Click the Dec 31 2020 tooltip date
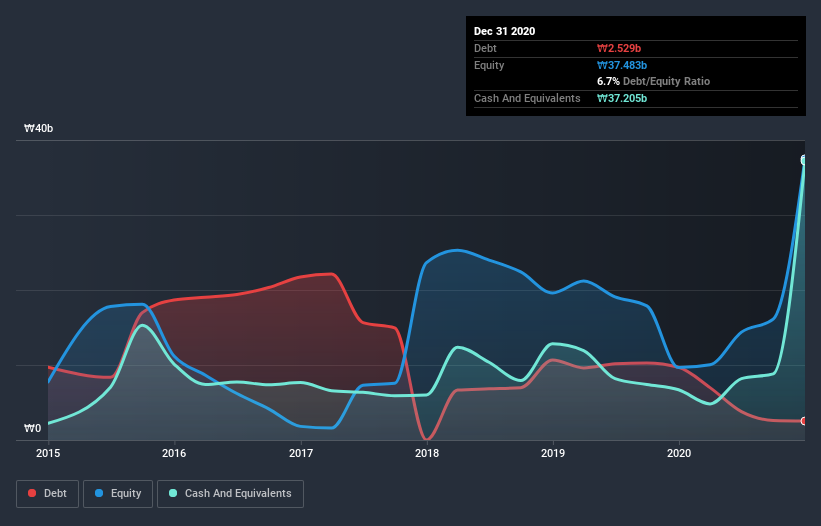This screenshot has height=526, width=821. click(504, 31)
